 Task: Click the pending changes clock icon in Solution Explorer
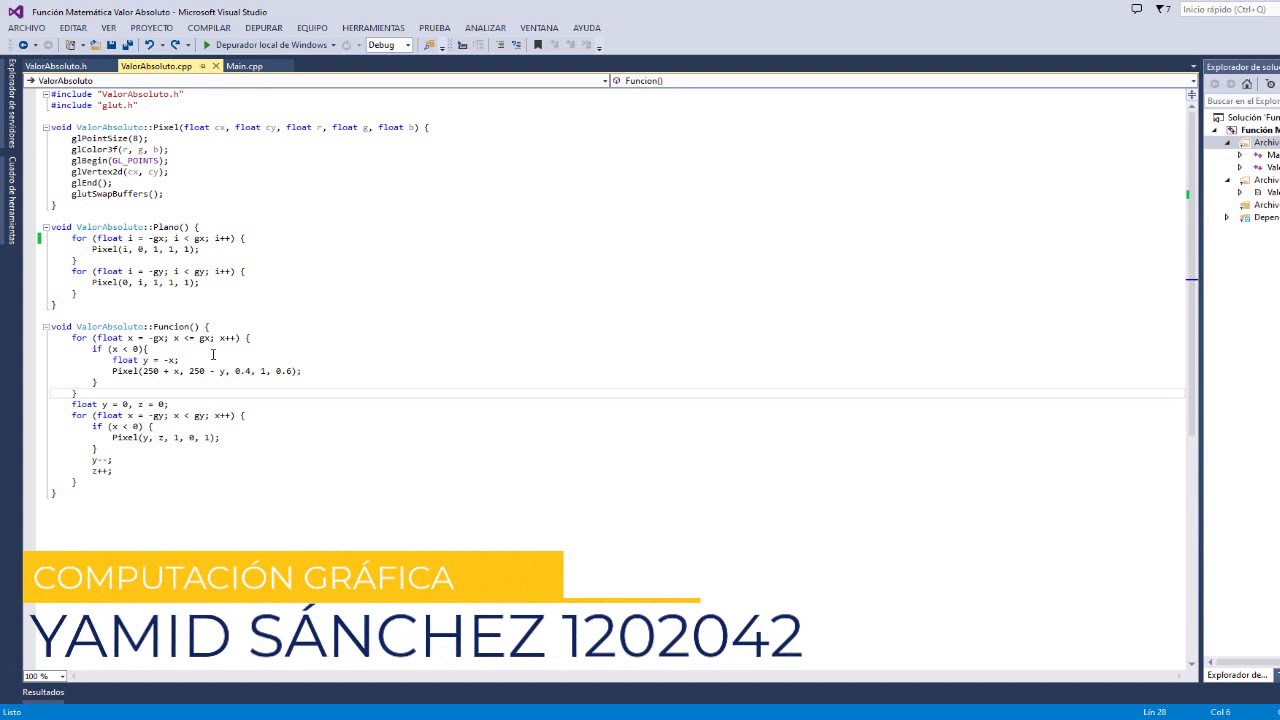[x=1270, y=84]
